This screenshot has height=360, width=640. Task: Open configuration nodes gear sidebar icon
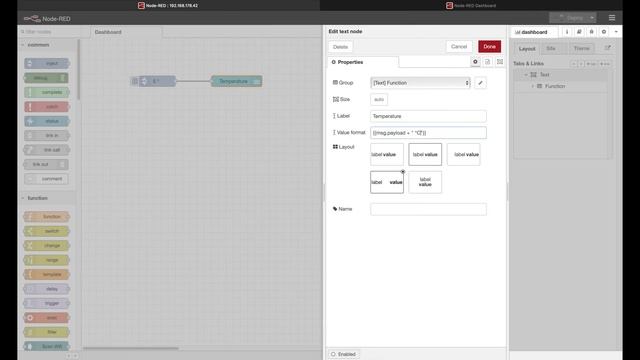click(x=604, y=32)
